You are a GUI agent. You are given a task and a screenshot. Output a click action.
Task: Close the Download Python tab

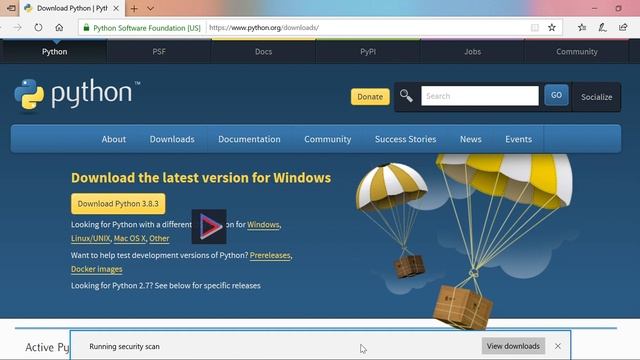(116, 8)
